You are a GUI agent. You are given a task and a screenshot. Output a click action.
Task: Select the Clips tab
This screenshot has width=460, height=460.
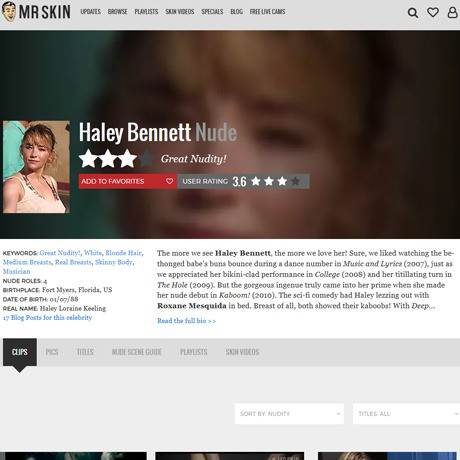(20, 352)
